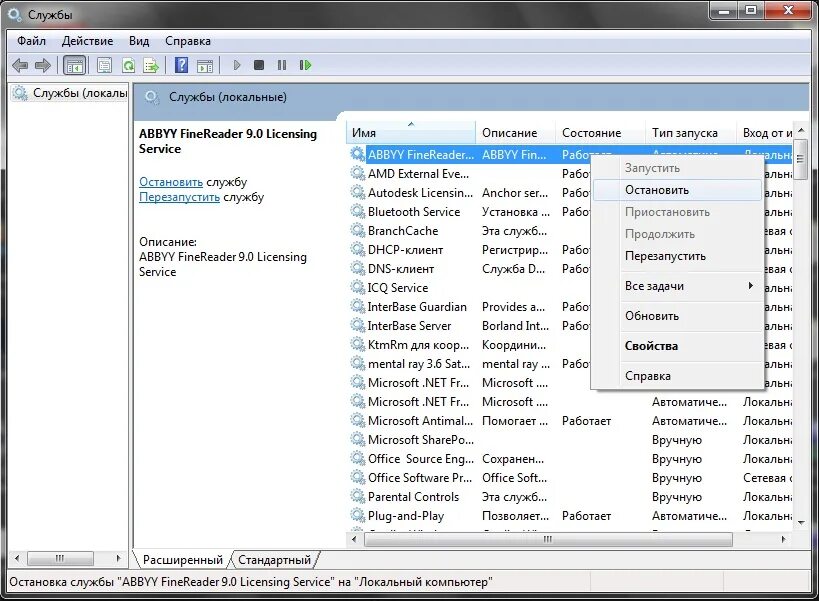Toggle the action pane toolbar icon

(205, 65)
